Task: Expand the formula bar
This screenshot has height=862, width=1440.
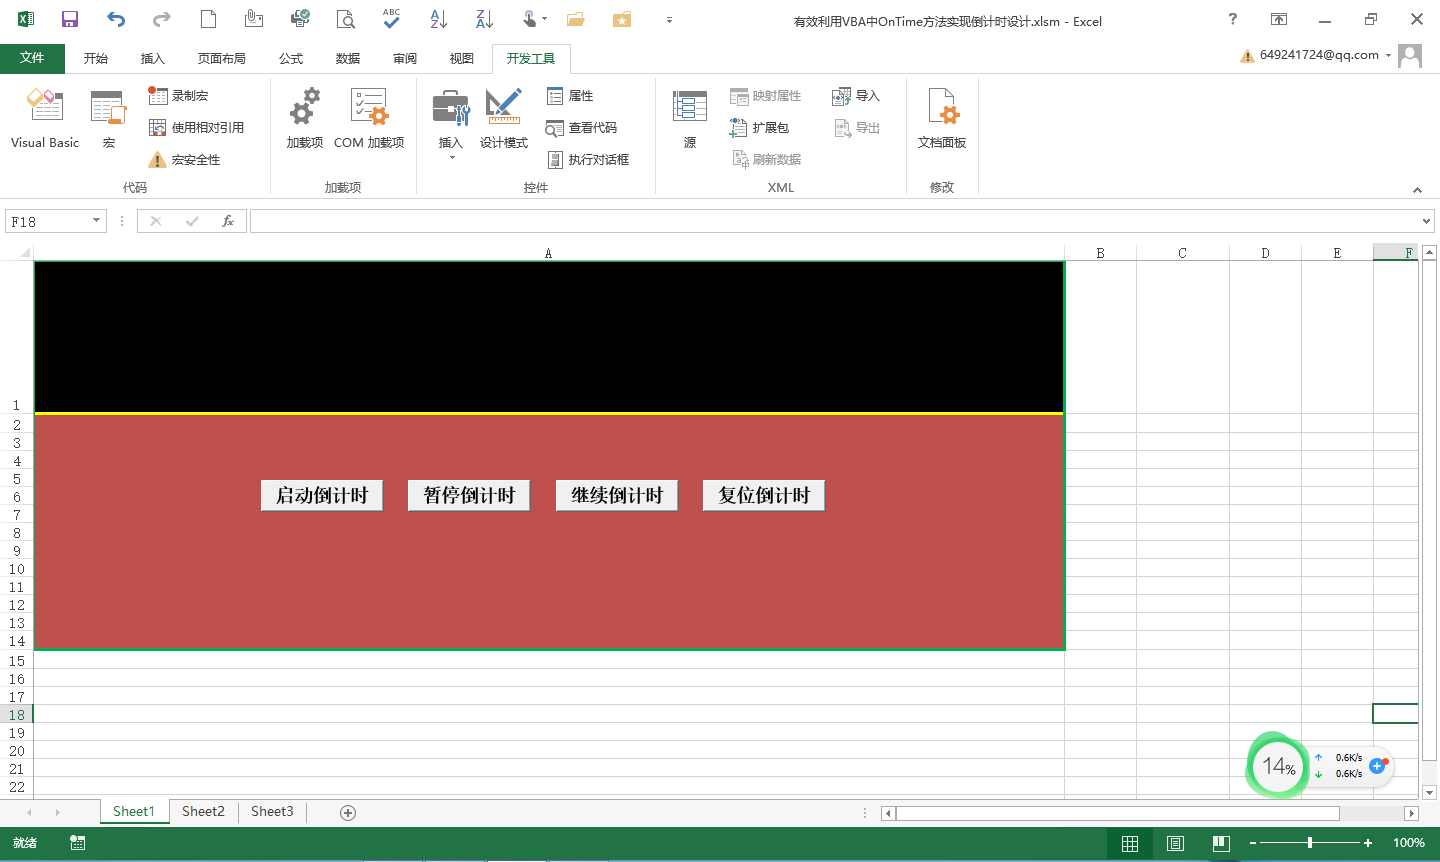Action: point(1426,221)
